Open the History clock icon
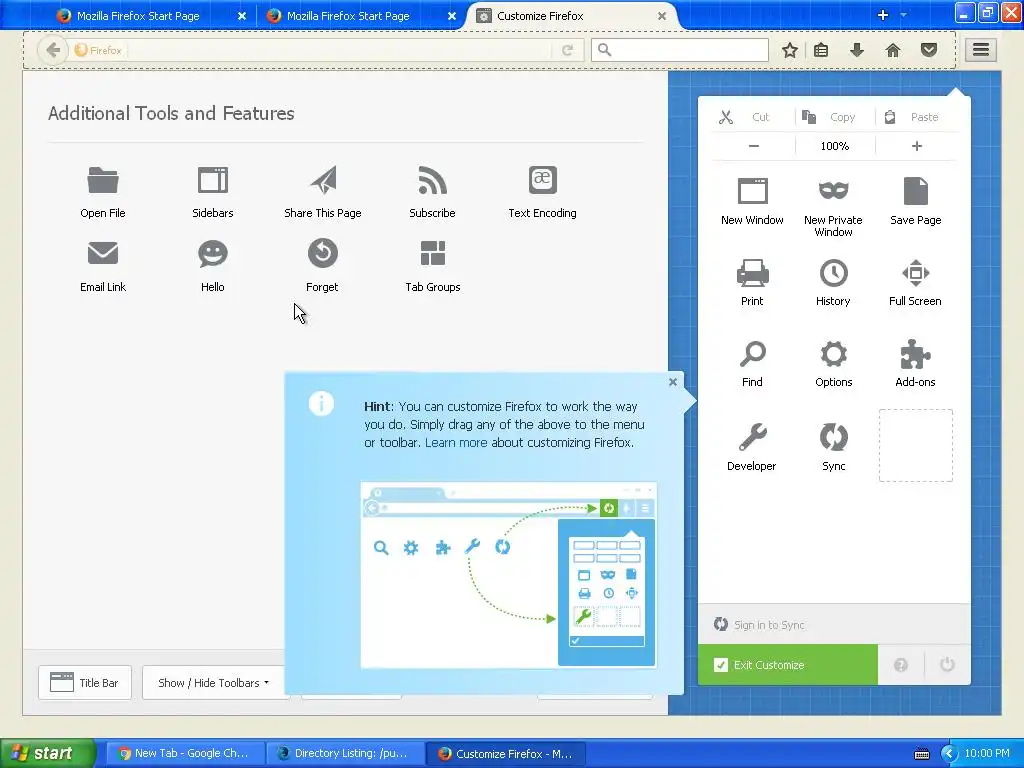This screenshot has width=1024, height=768. [833, 273]
